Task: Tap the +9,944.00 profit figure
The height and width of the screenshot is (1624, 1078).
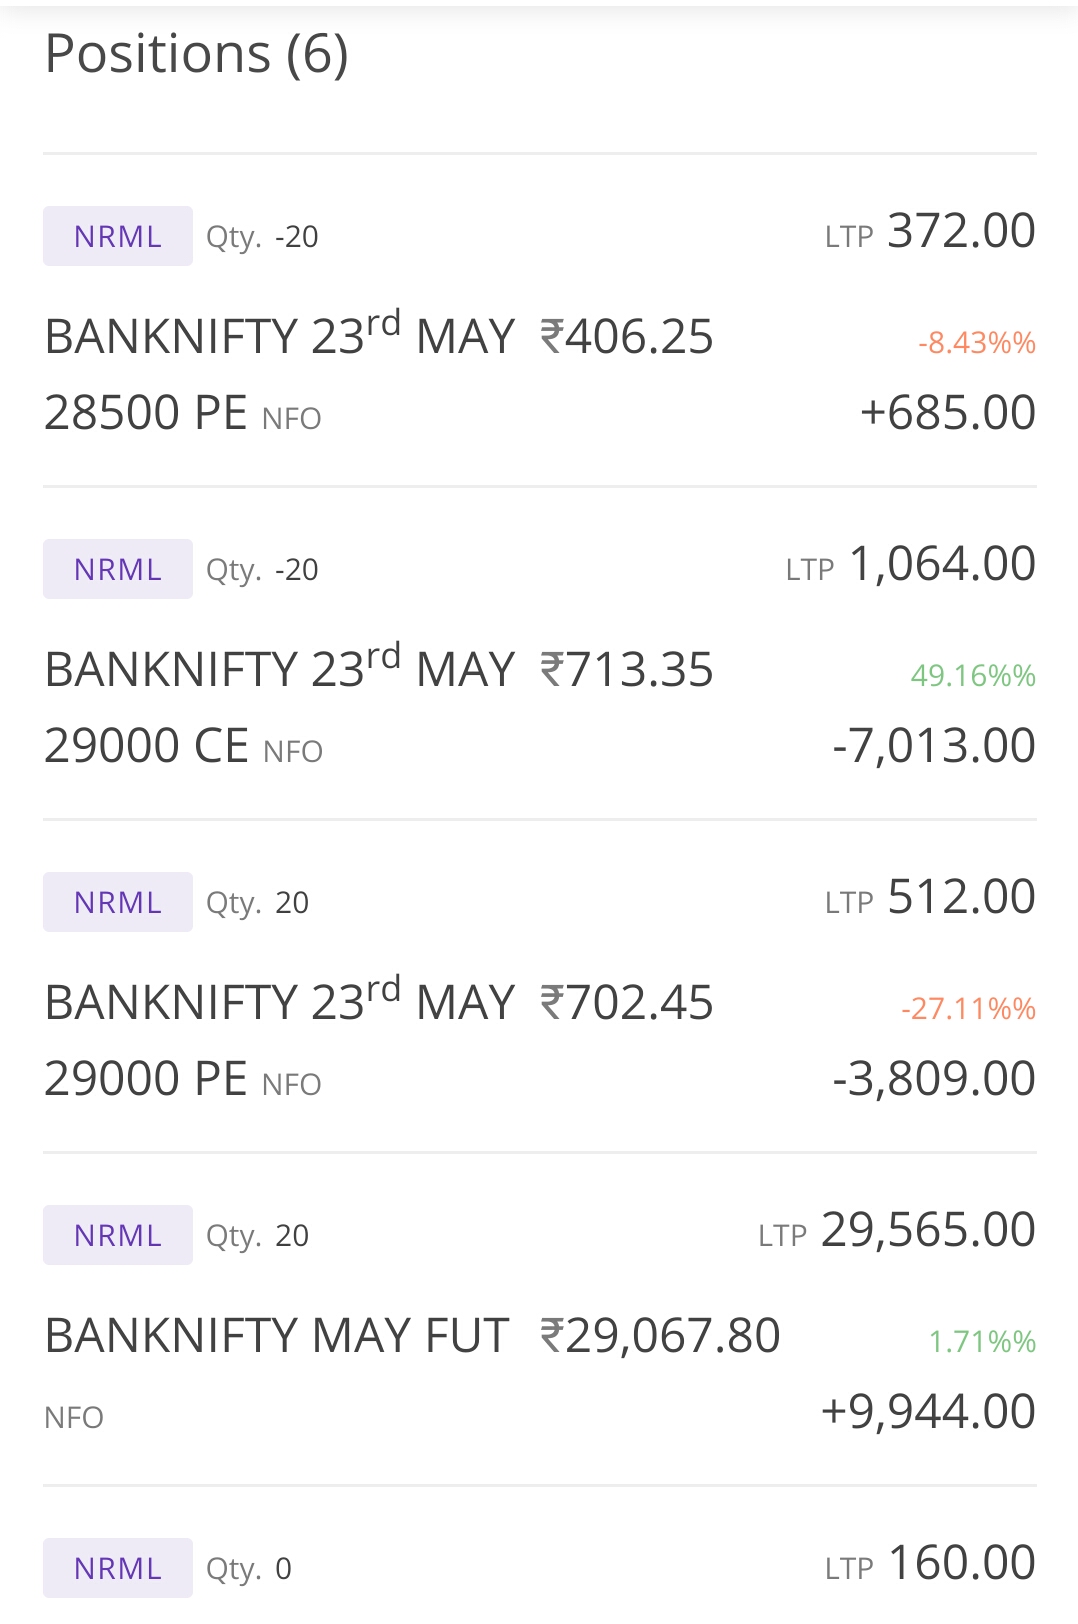Action: coord(928,1412)
